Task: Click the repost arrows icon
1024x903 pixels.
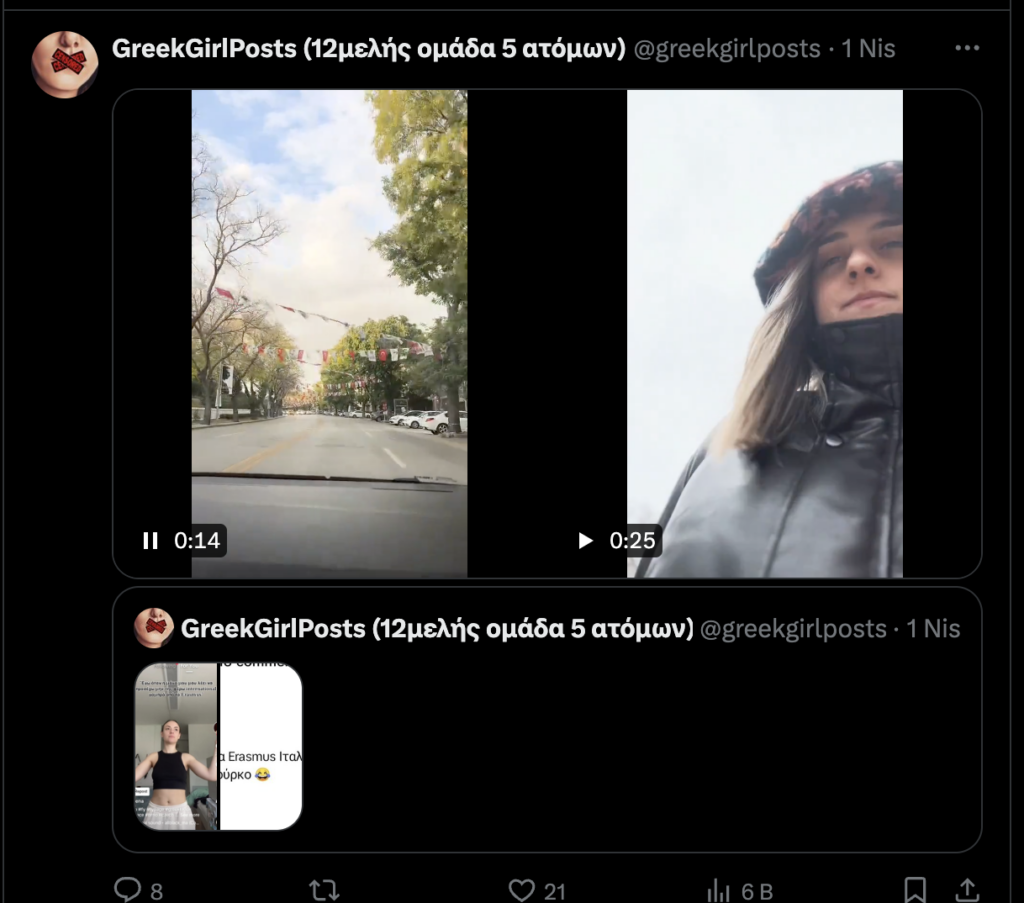Action: coord(324,889)
